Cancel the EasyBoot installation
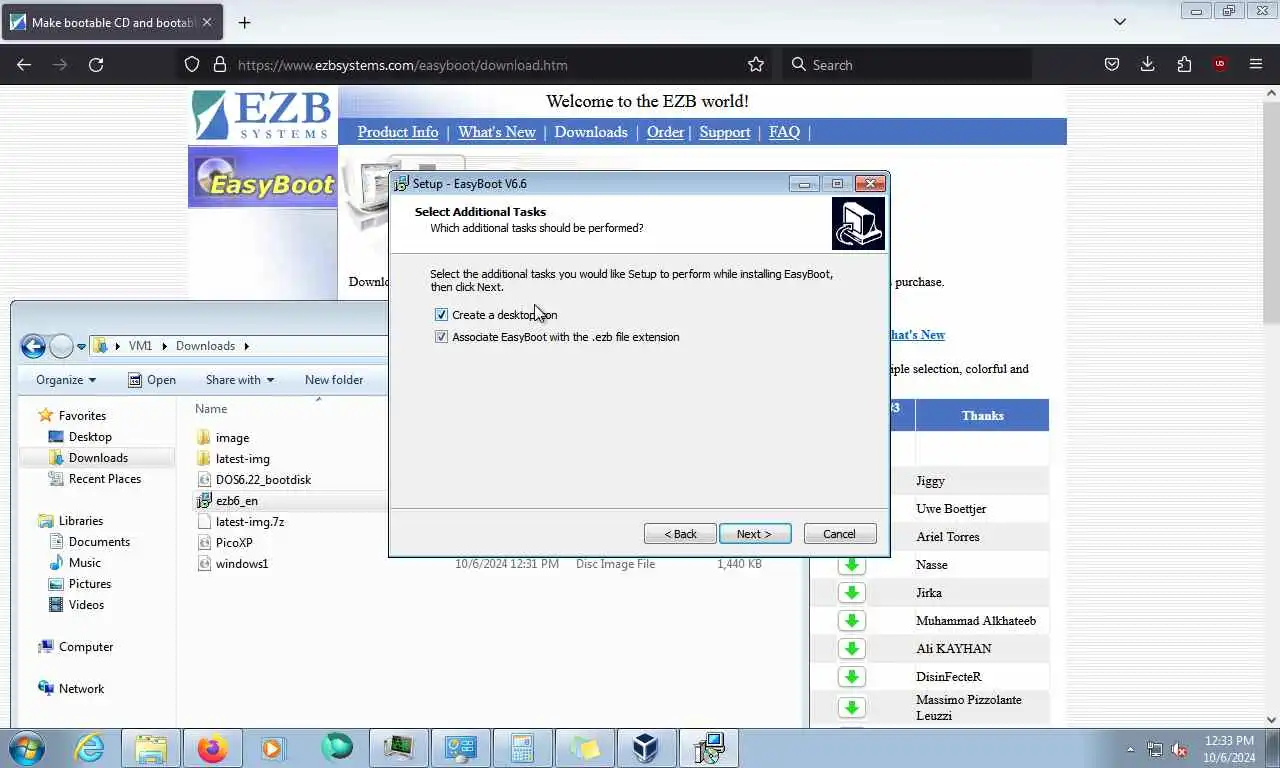The height and width of the screenshot is (768, 1280). [840, 534]
